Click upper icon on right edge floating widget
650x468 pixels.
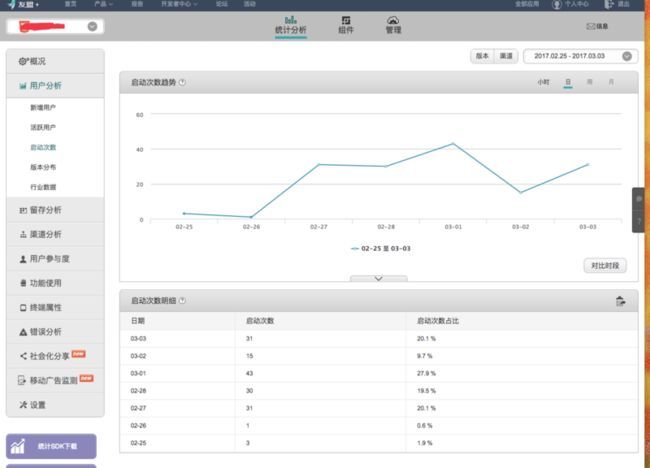pyautogui.click(x=639, y=199)
